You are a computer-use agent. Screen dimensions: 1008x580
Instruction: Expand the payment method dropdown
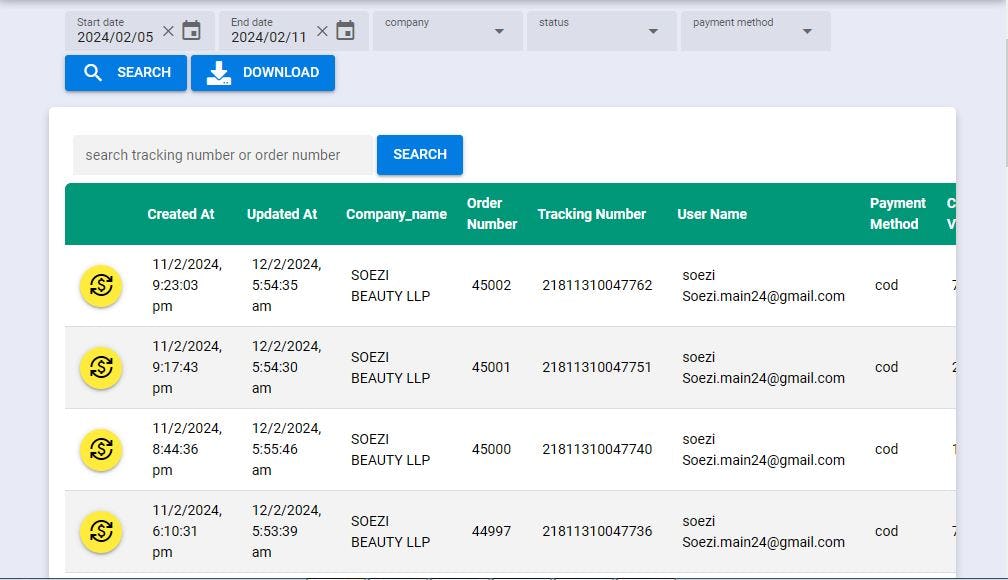coord(807,30)
